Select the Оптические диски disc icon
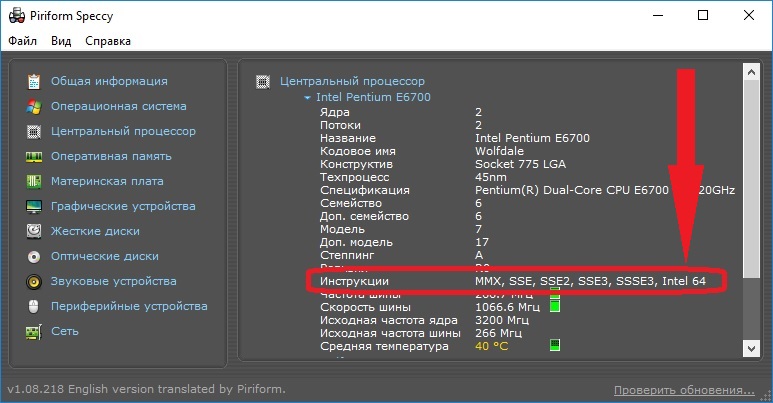Image resolution: width=773 pixels, height=403 pixels. coord(34,256)
